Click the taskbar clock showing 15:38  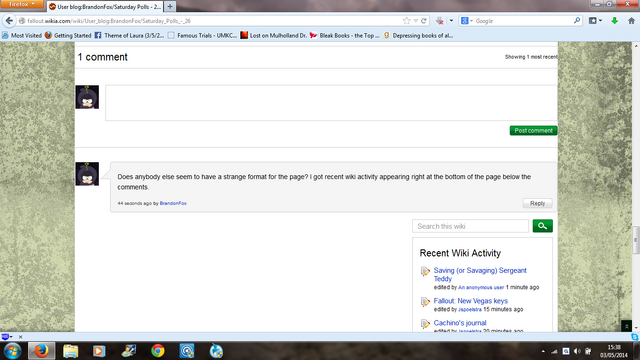(613, 351)
